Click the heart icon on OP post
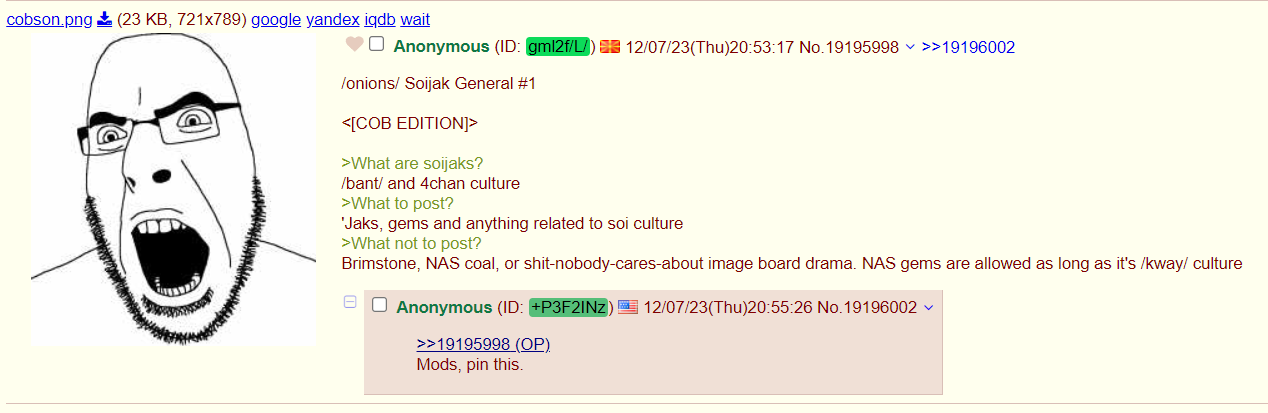The height and width of the screenshot is (413, 1268). 353,45
